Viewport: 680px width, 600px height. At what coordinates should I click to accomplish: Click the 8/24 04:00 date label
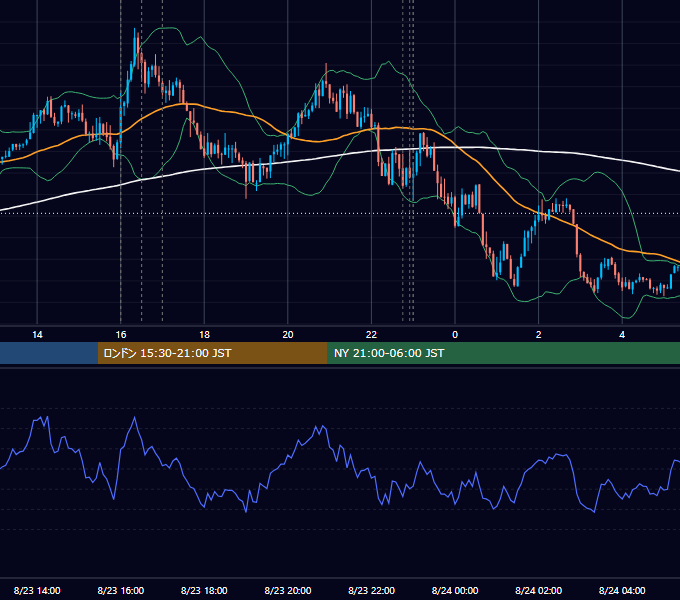(x=622, y=590)
